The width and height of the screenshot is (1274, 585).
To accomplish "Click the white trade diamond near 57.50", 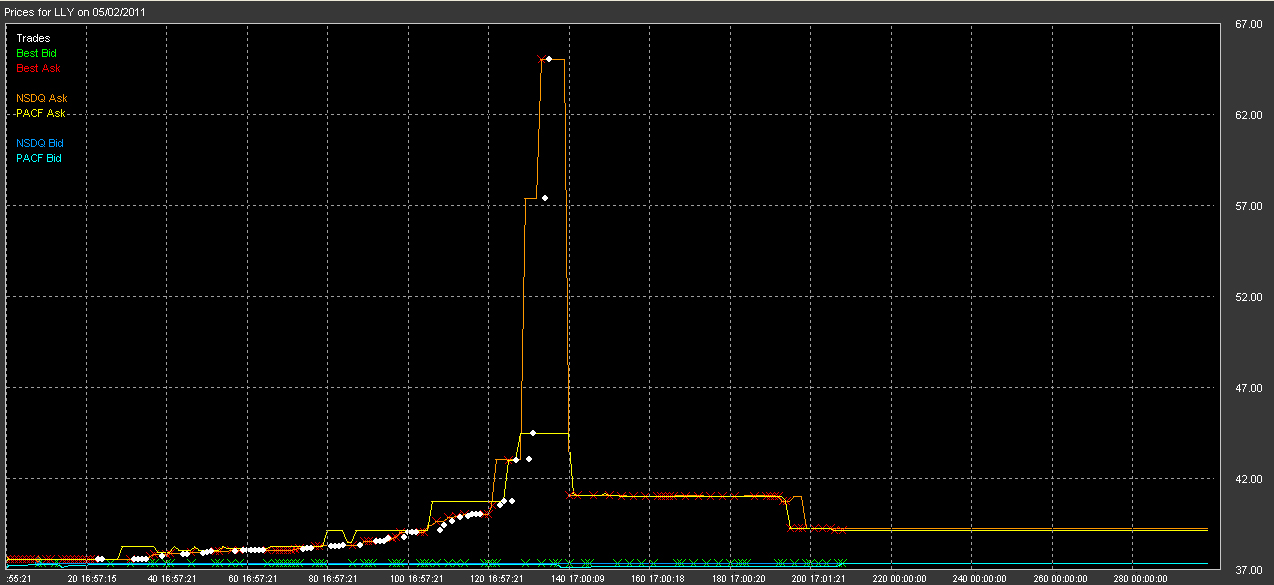I will coord(545,198).
